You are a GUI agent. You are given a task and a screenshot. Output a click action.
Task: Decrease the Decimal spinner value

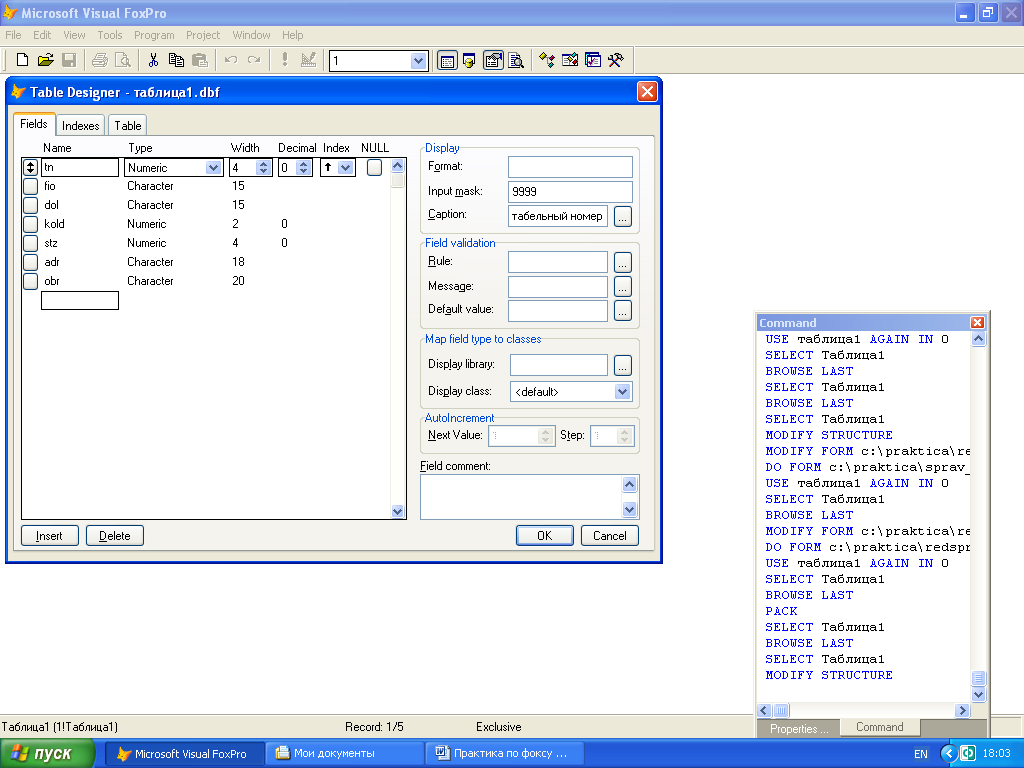[x=303, y=171]
